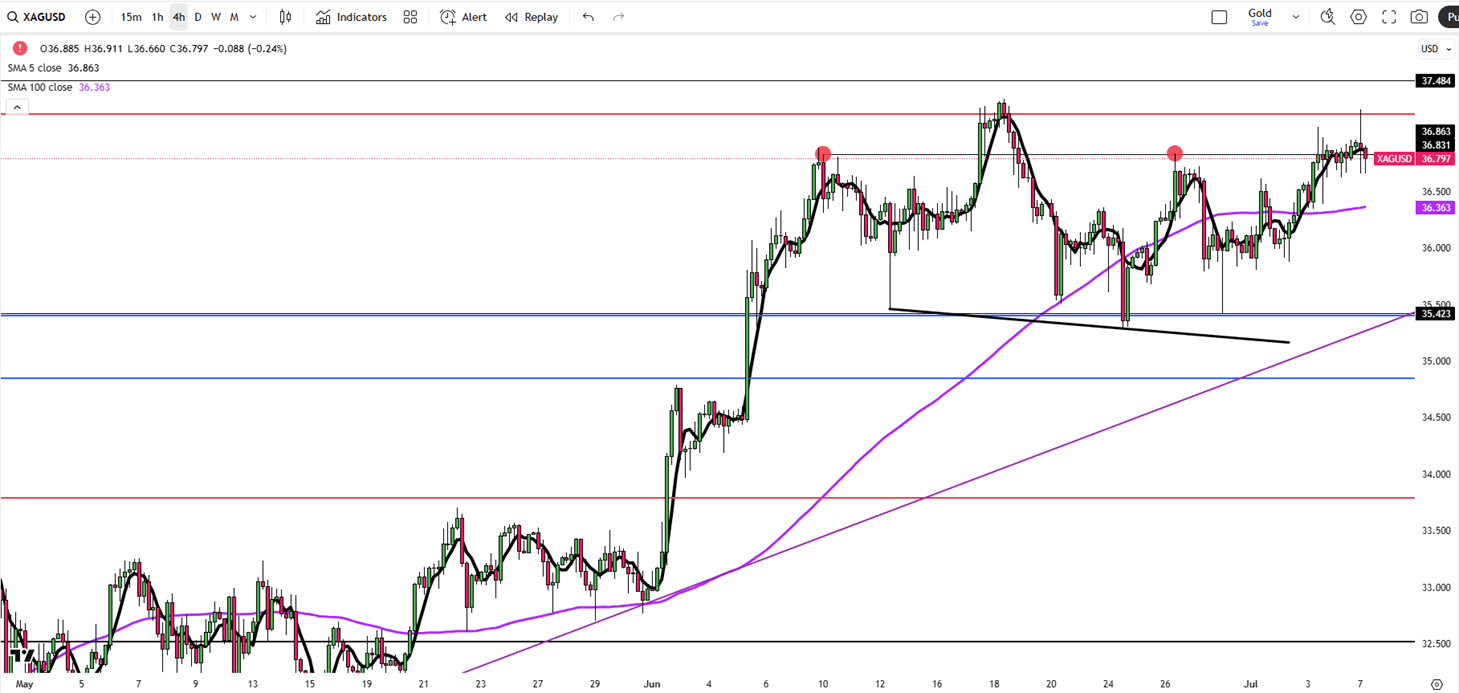
Task: Click the redo arrow icon
Action: (x=618, y=17)
